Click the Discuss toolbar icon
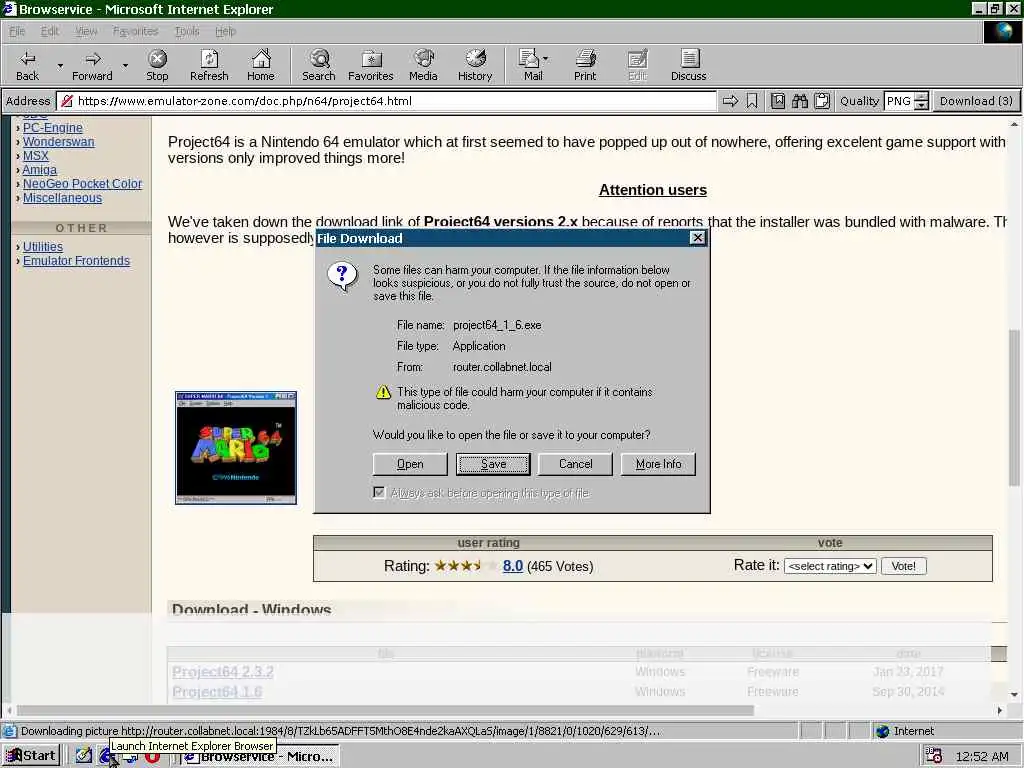 [x=689, y=59]
